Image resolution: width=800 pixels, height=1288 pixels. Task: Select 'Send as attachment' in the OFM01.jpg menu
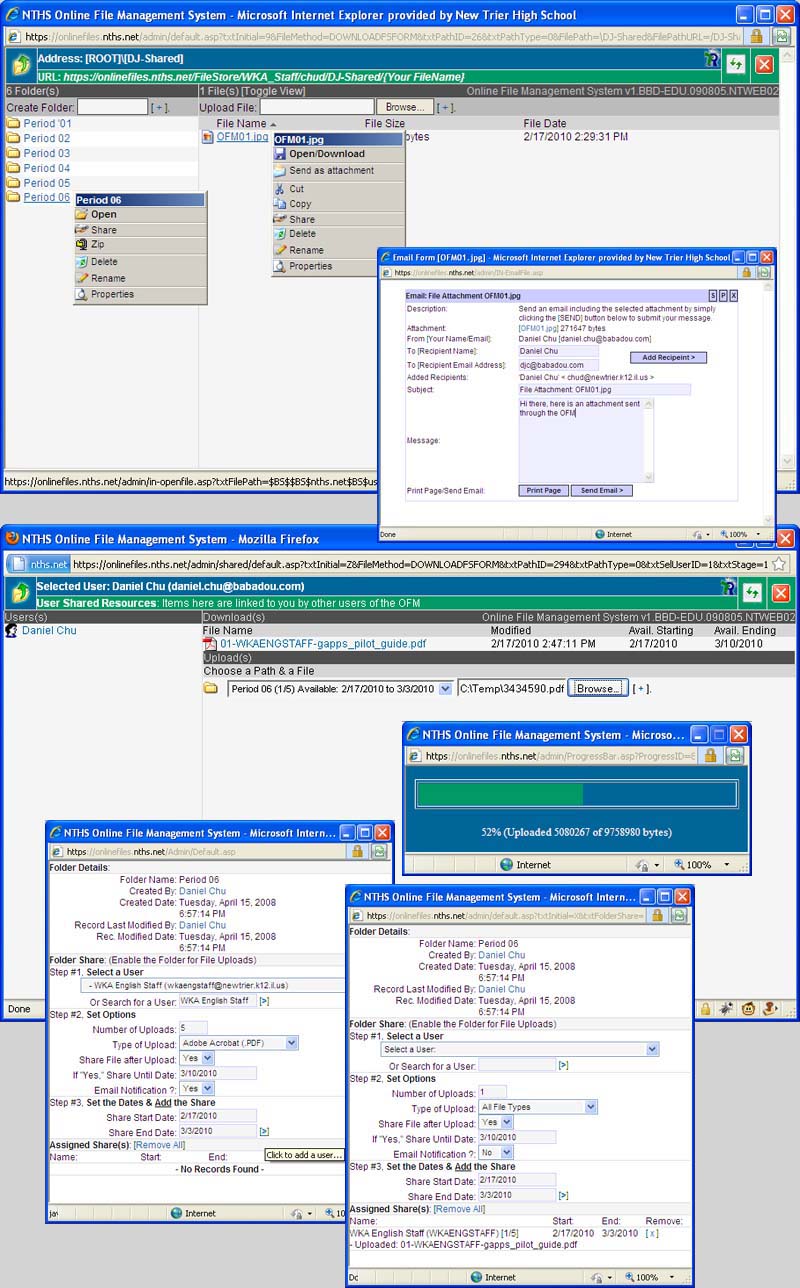point(339,171)
